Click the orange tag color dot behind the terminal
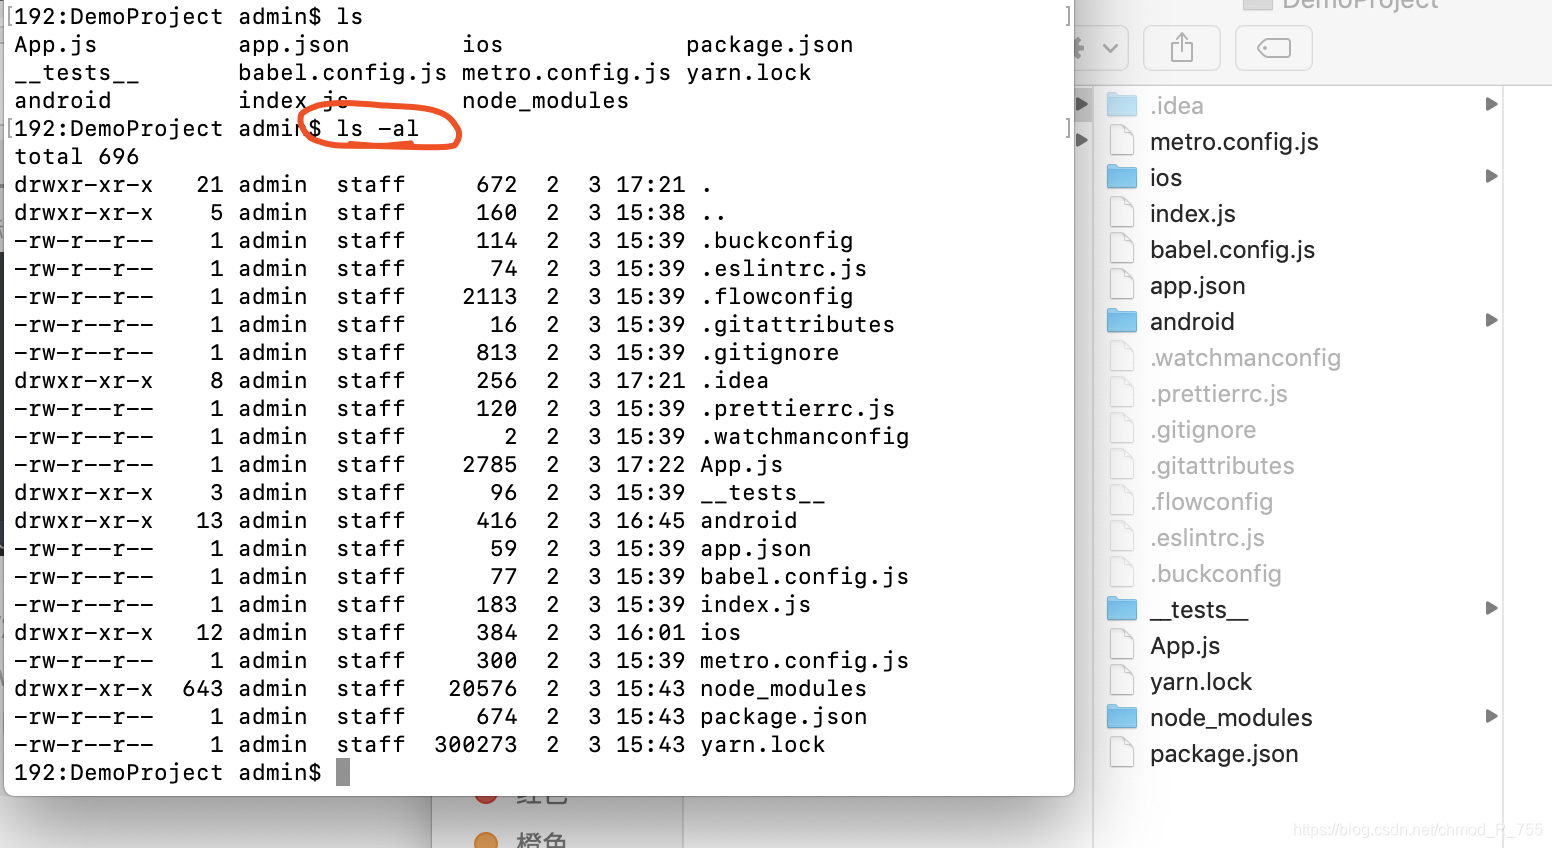 click(486, 841)
